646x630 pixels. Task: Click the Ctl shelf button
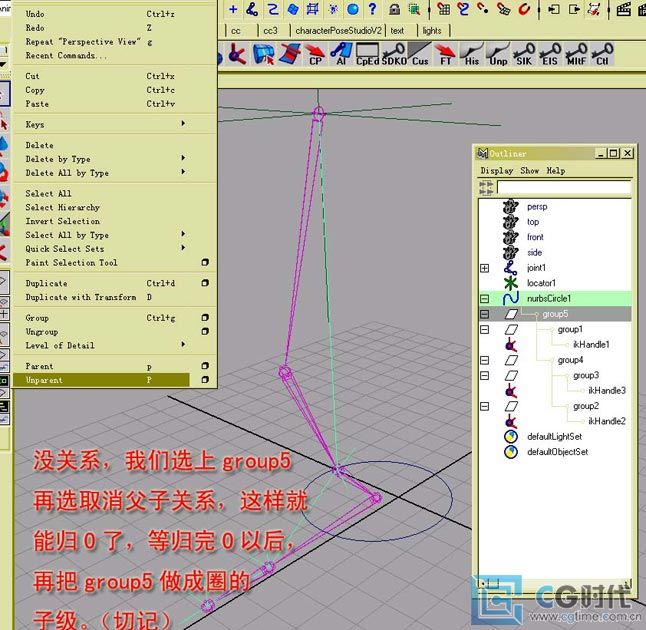(x=602, y=54)
